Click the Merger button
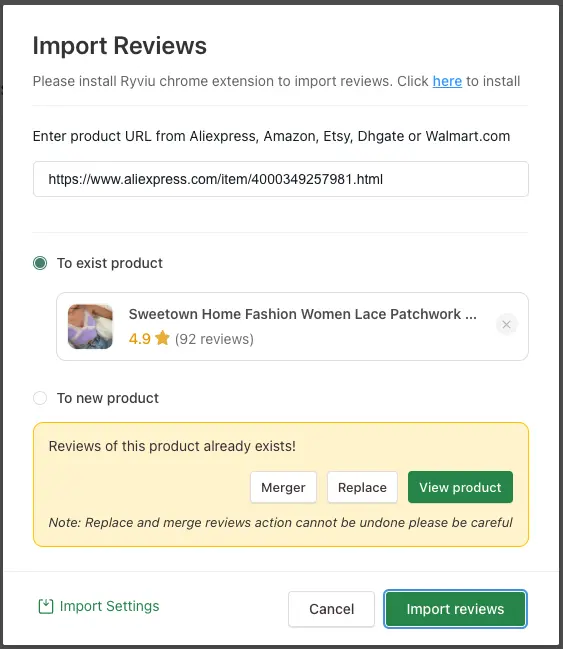 coord(283,487)
